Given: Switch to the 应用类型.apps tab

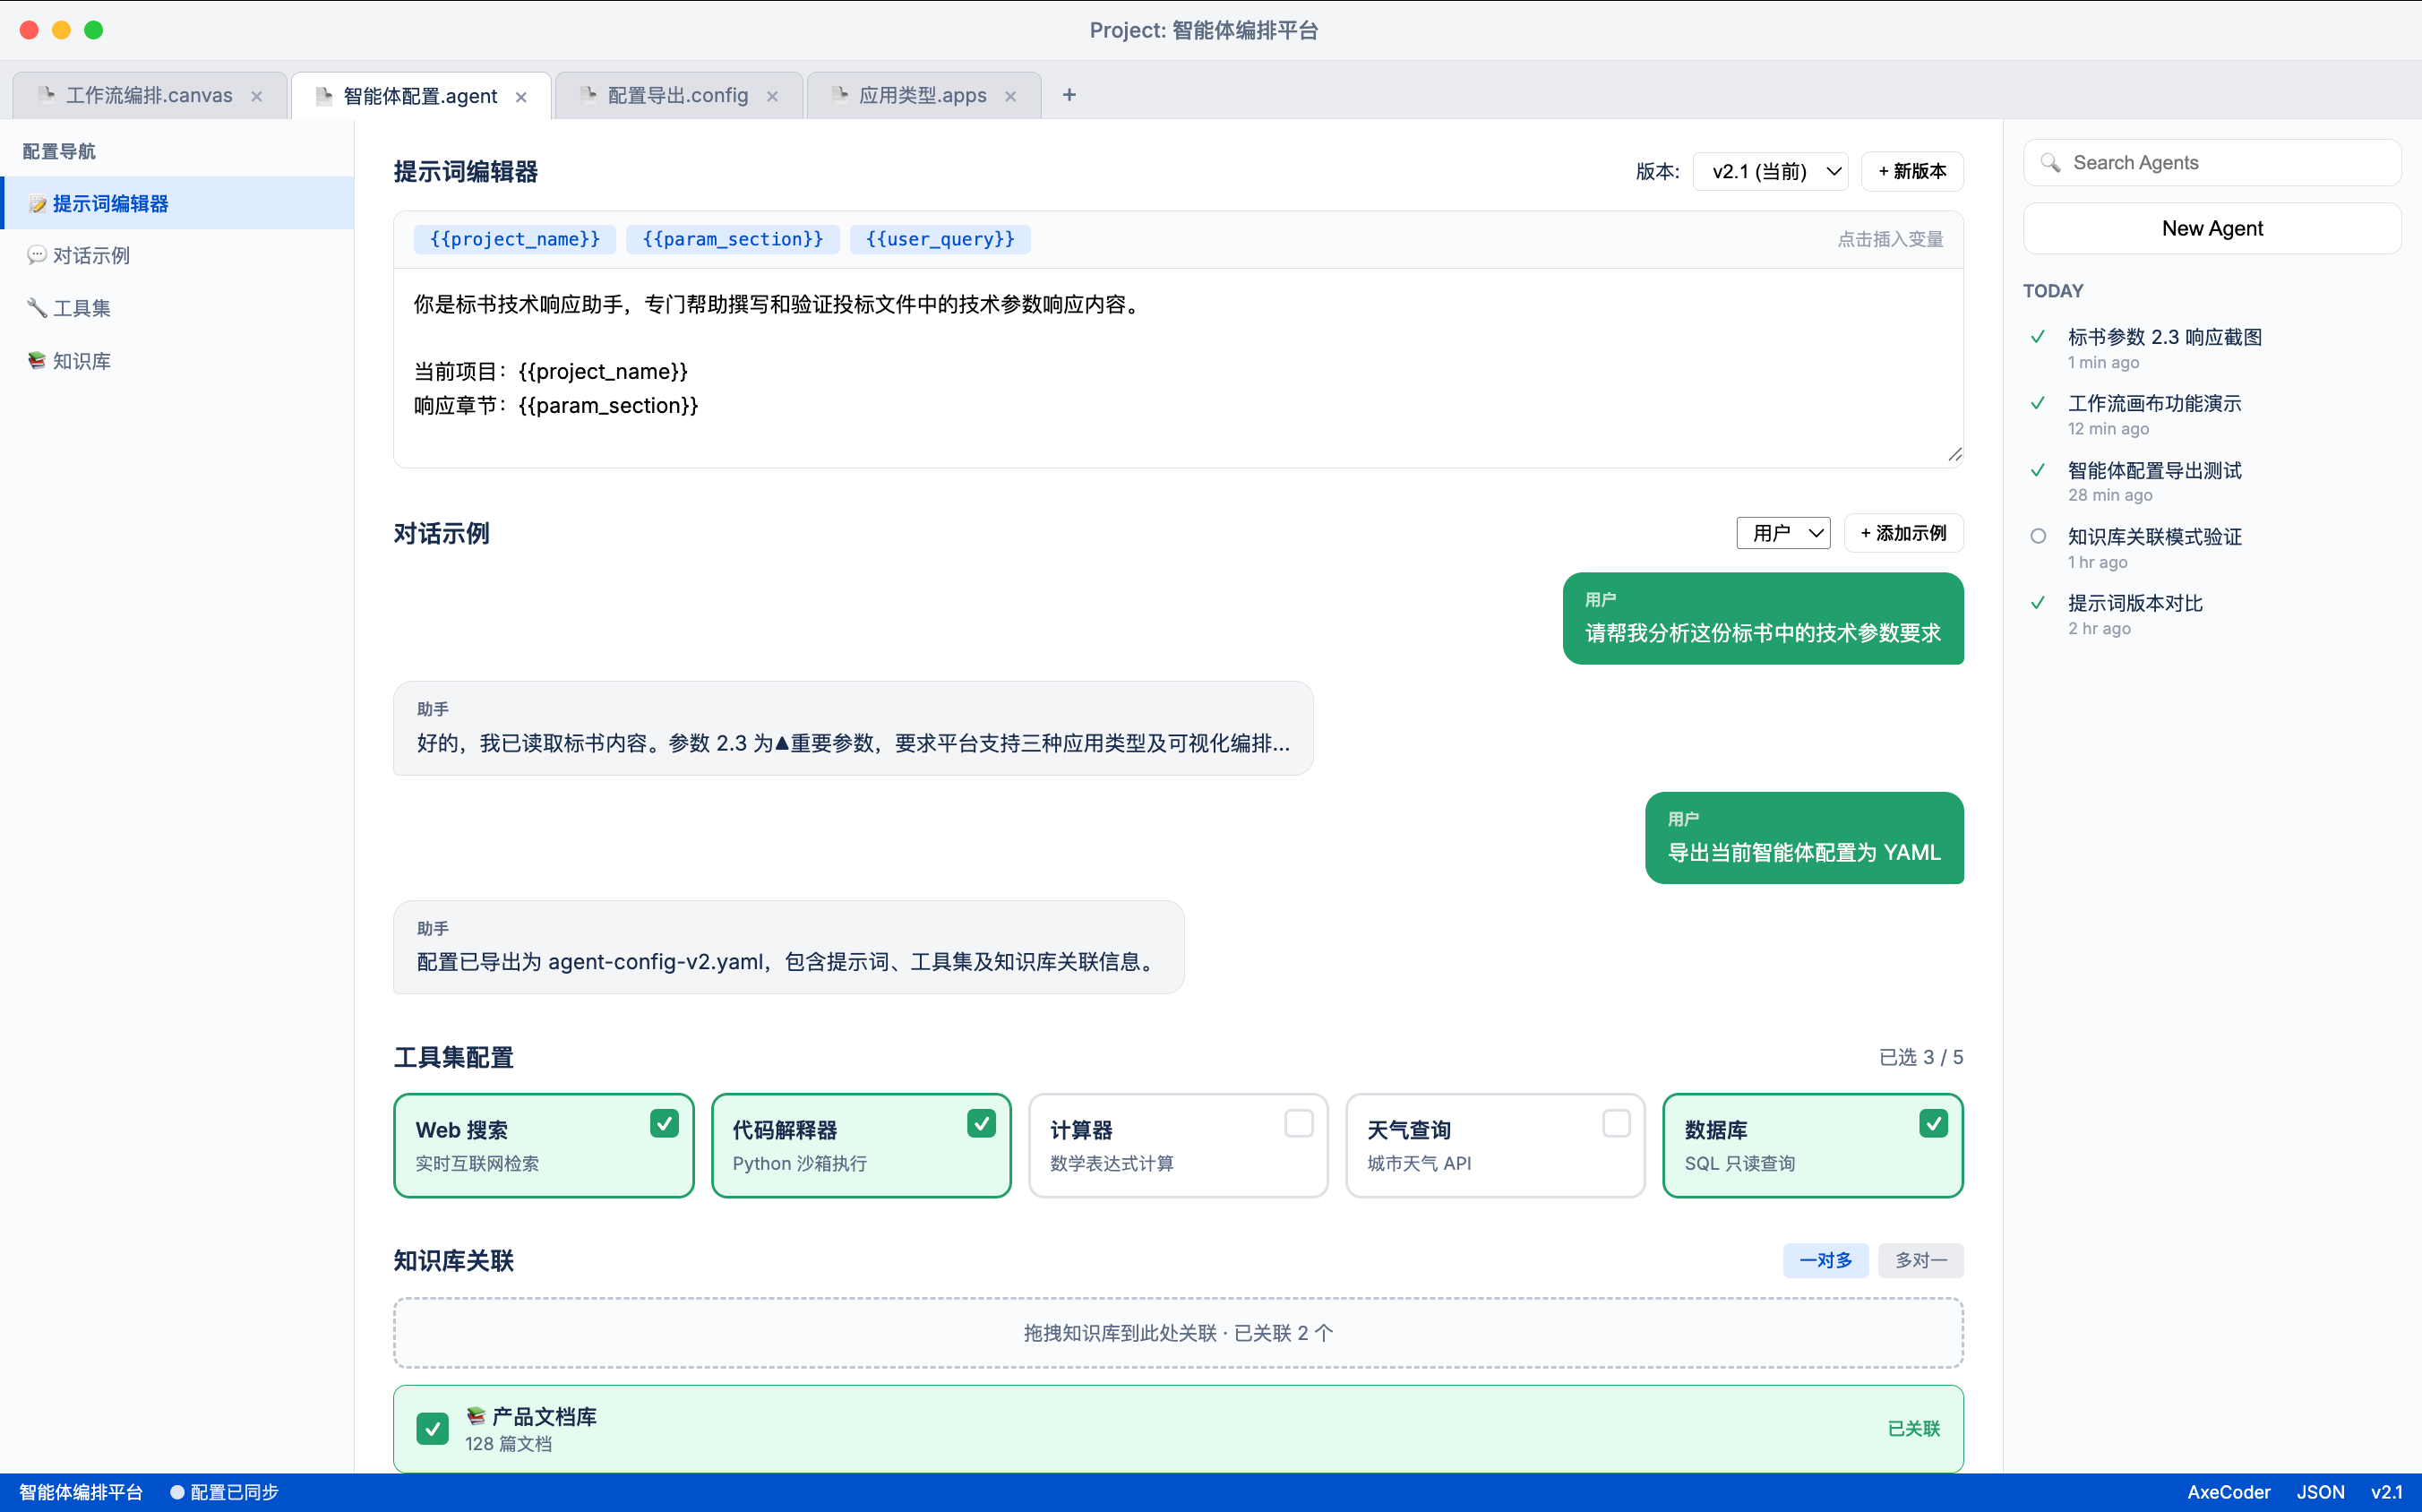Looking at the screenshot, I should click(x=923, y=96).
